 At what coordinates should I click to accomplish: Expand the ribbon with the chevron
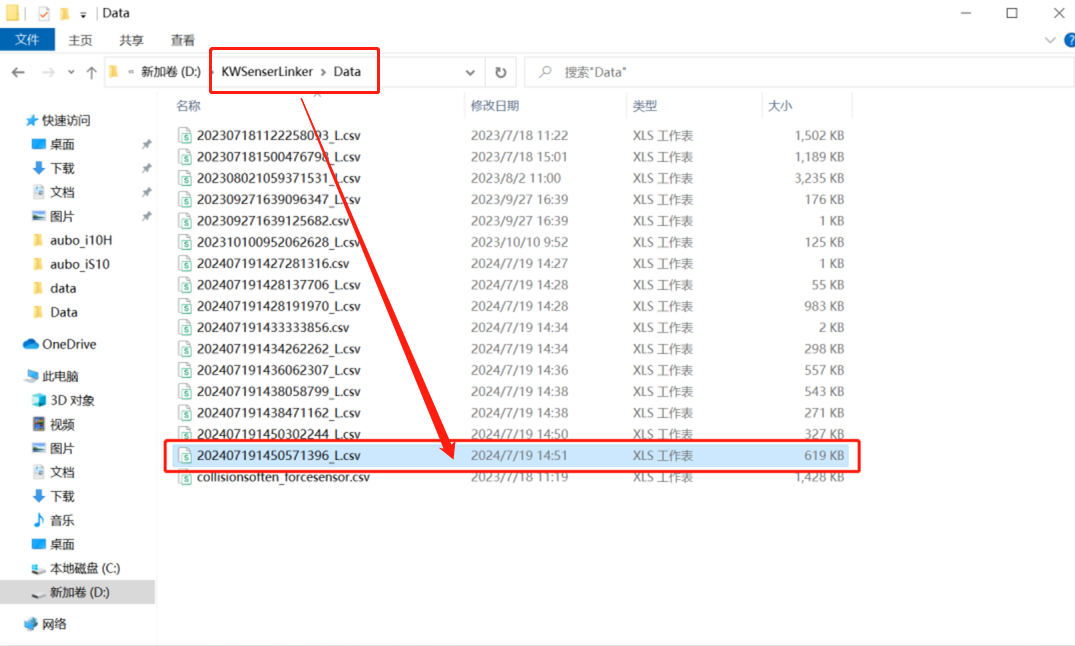[1048, 40]
